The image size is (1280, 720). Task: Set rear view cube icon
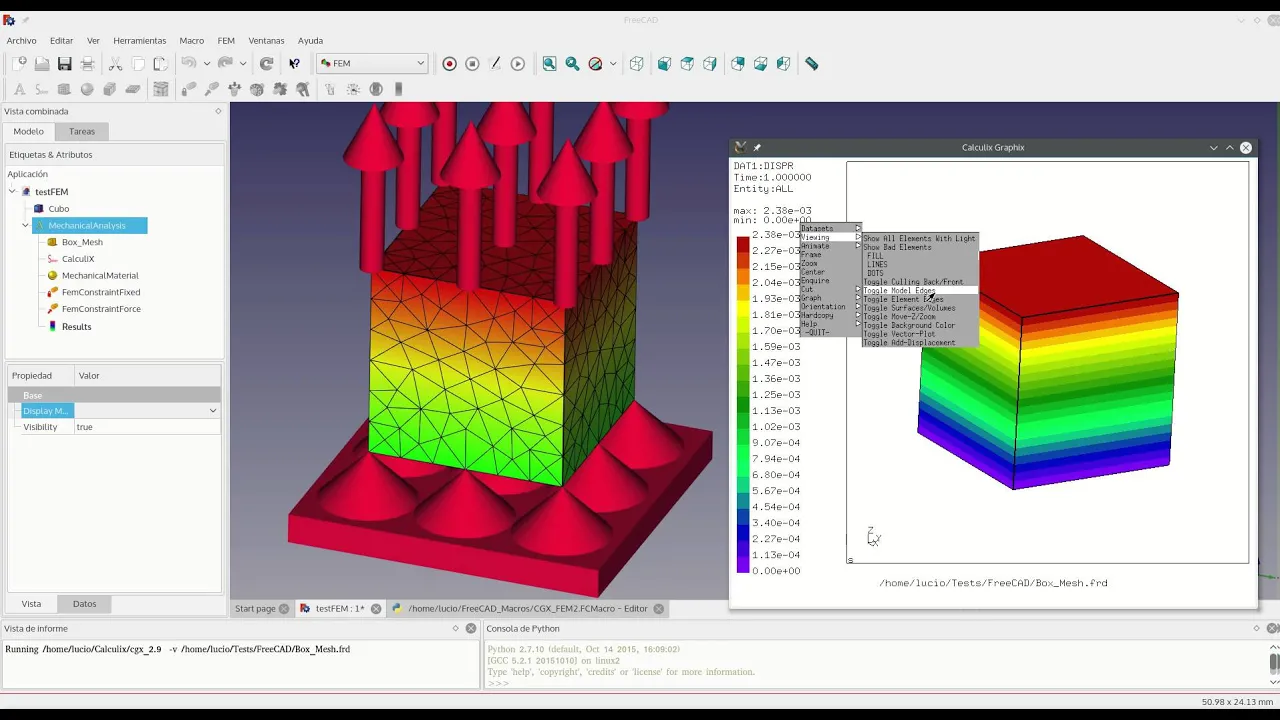(738, 63)
